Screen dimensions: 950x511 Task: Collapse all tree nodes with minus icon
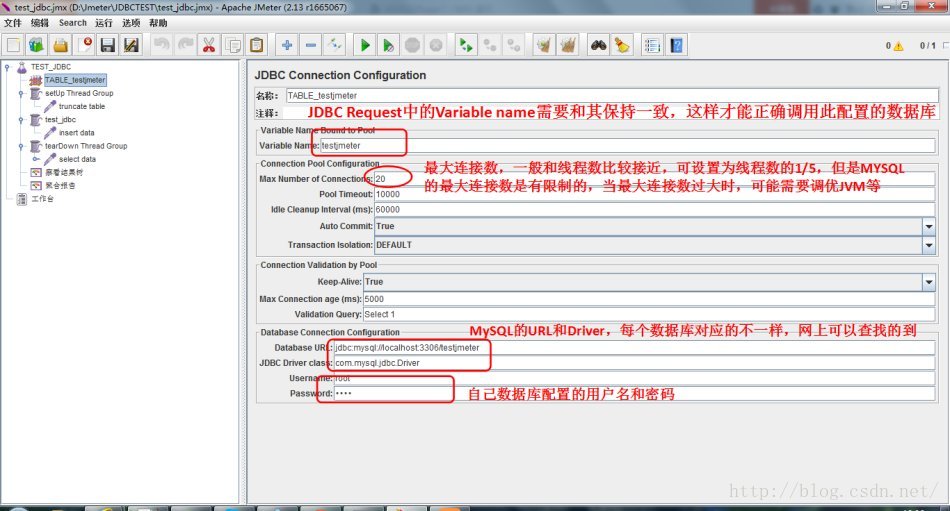point(310,45)
